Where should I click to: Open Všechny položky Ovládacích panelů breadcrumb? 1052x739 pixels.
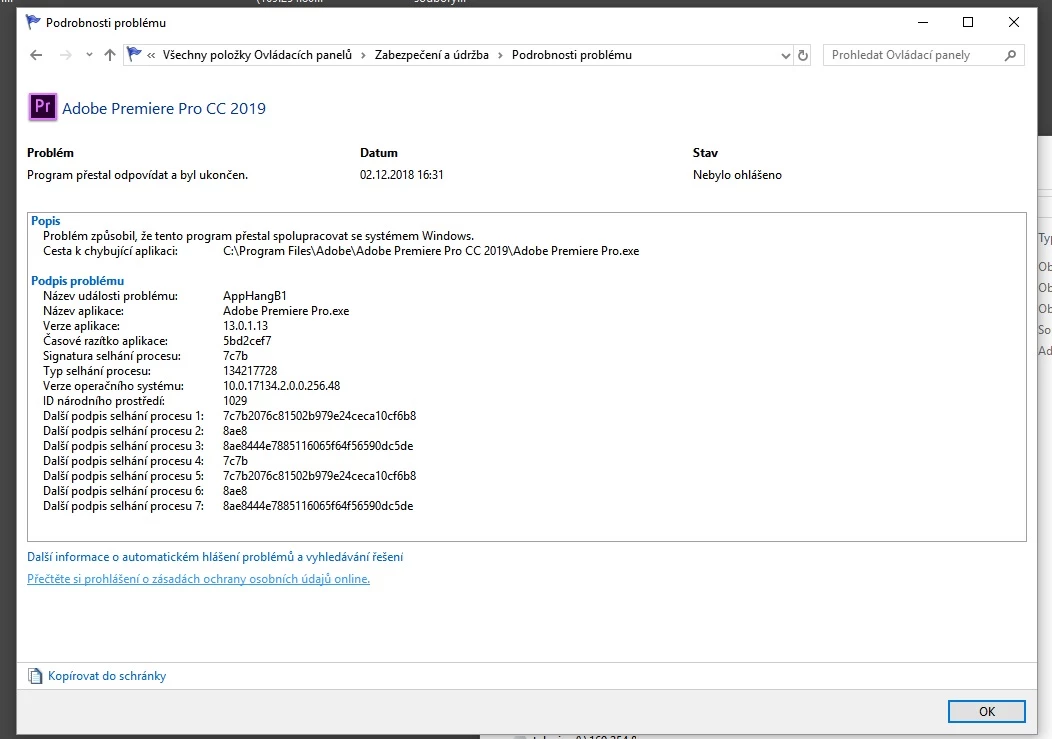(257, 55)
